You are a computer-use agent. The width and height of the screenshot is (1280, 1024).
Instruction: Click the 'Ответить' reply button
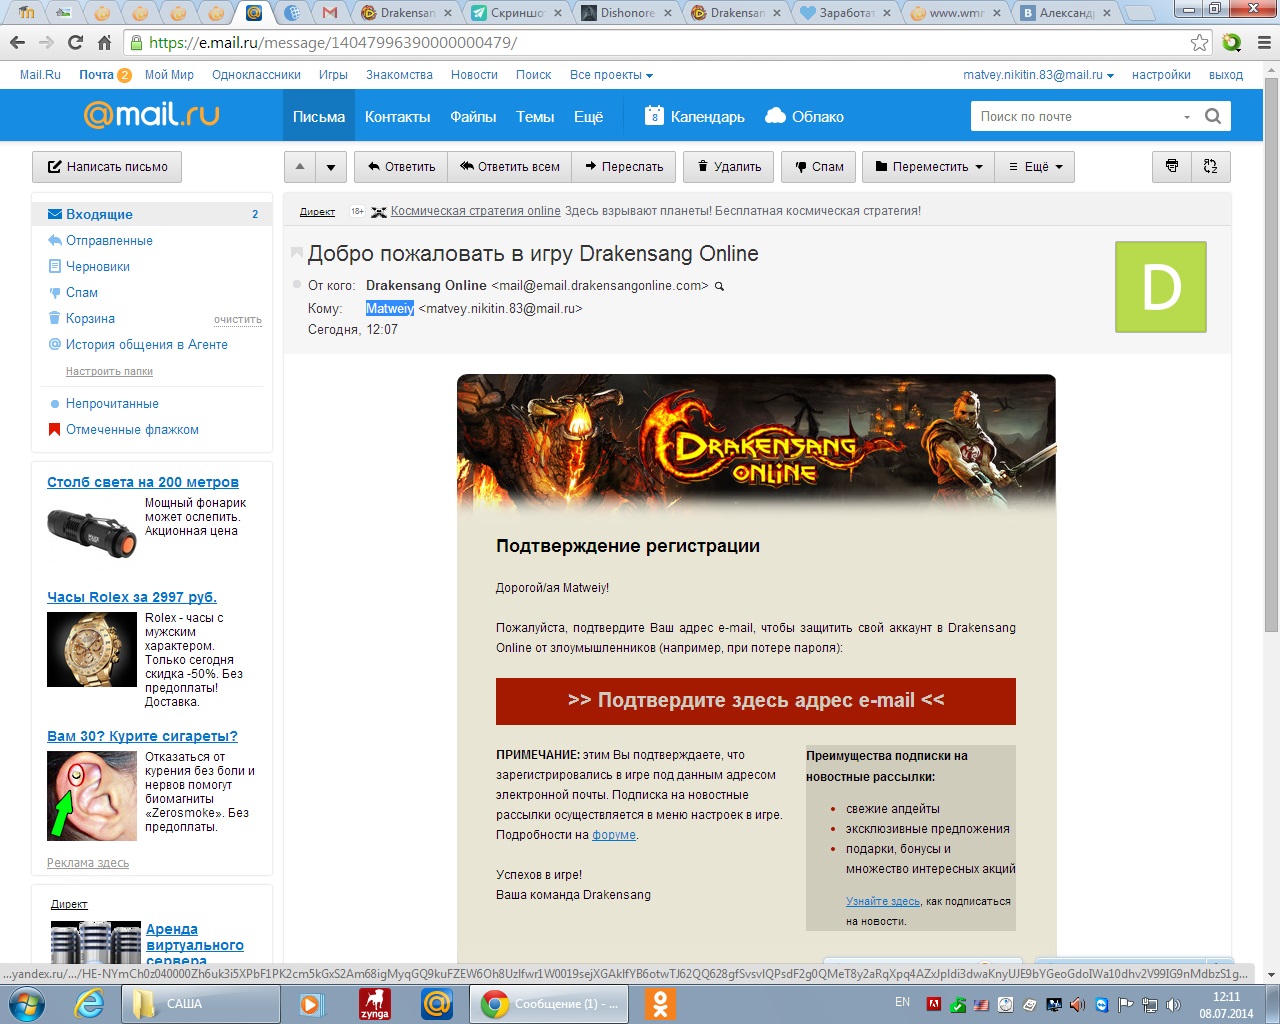401,167
